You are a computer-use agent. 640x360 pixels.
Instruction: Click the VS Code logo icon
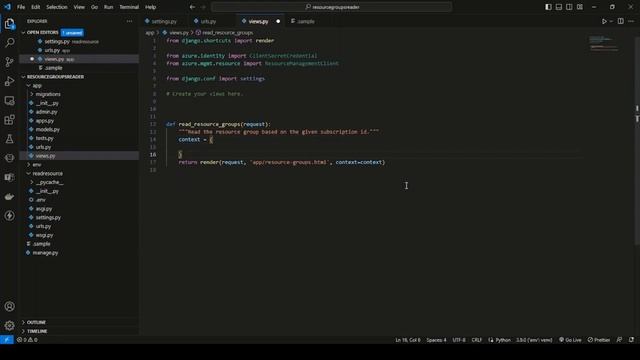pos(7,7)
